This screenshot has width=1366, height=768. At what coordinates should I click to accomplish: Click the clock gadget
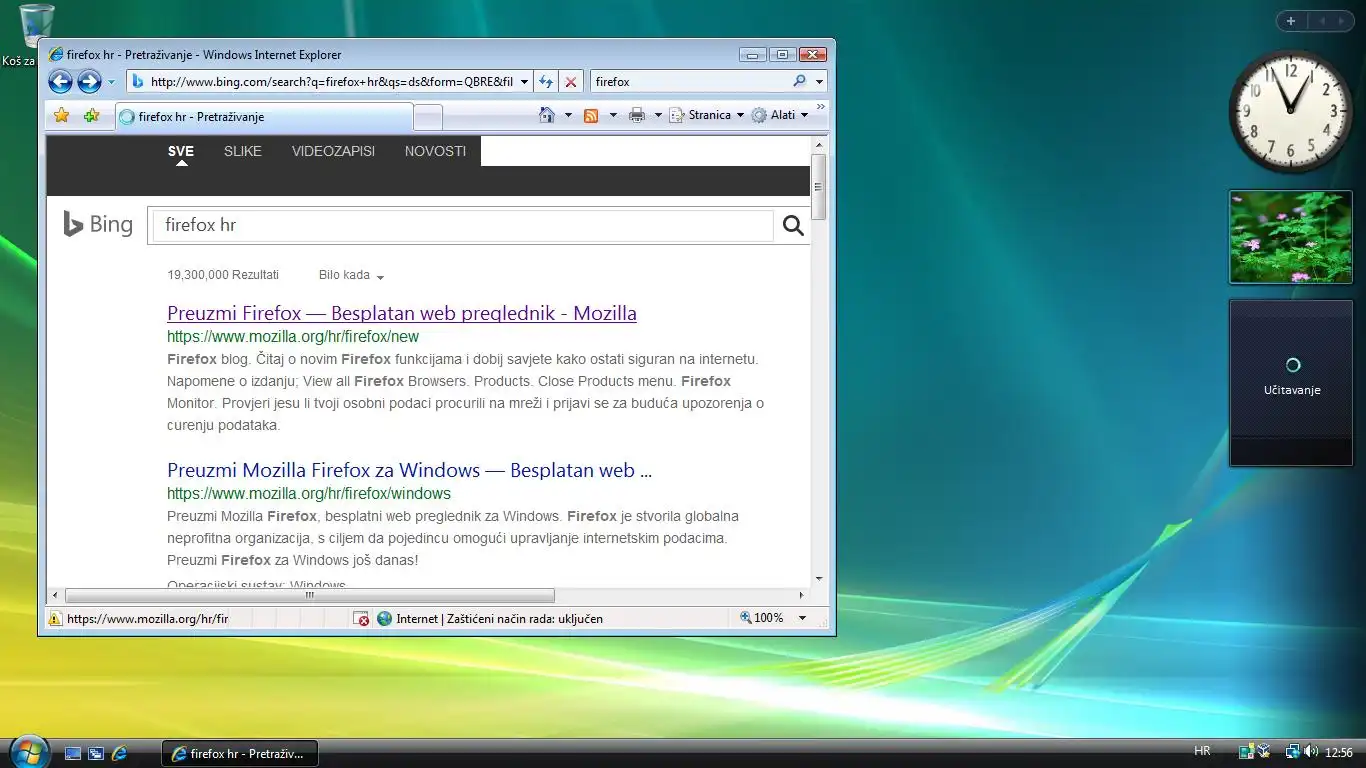(1290, 111)
